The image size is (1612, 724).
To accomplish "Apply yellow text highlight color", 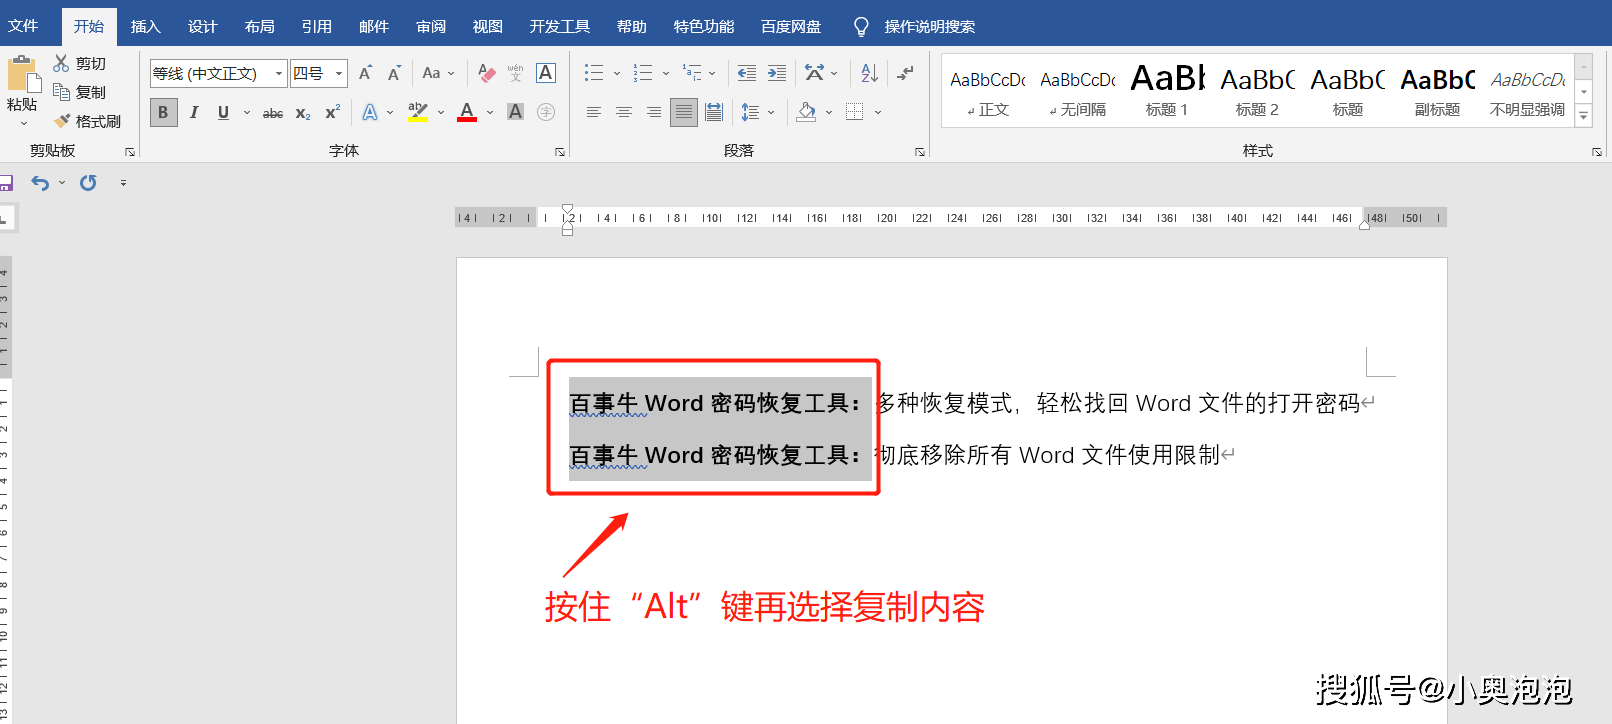I will click(x=418, y=112).
